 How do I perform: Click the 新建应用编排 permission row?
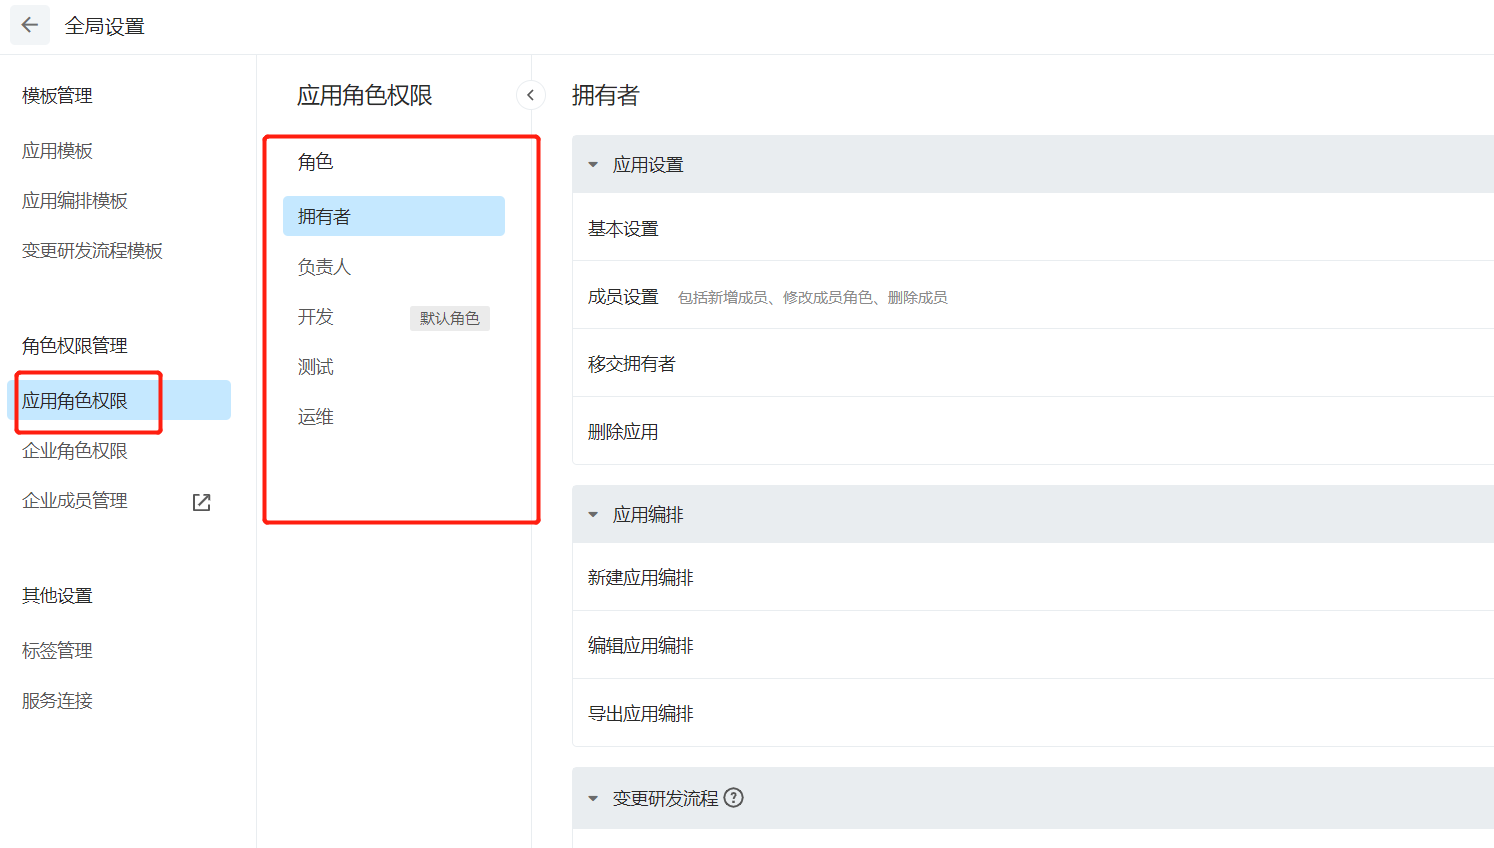[1033, 578]
